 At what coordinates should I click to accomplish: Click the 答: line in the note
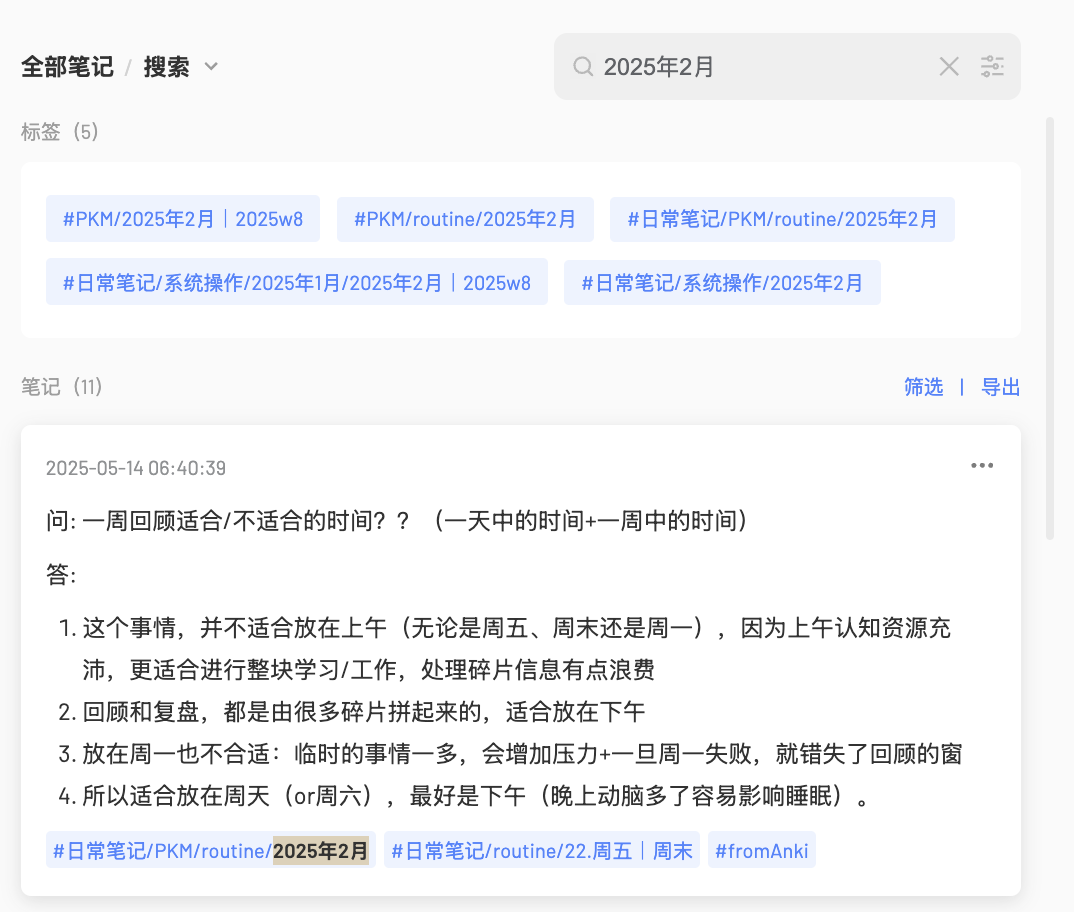(61, 574)
